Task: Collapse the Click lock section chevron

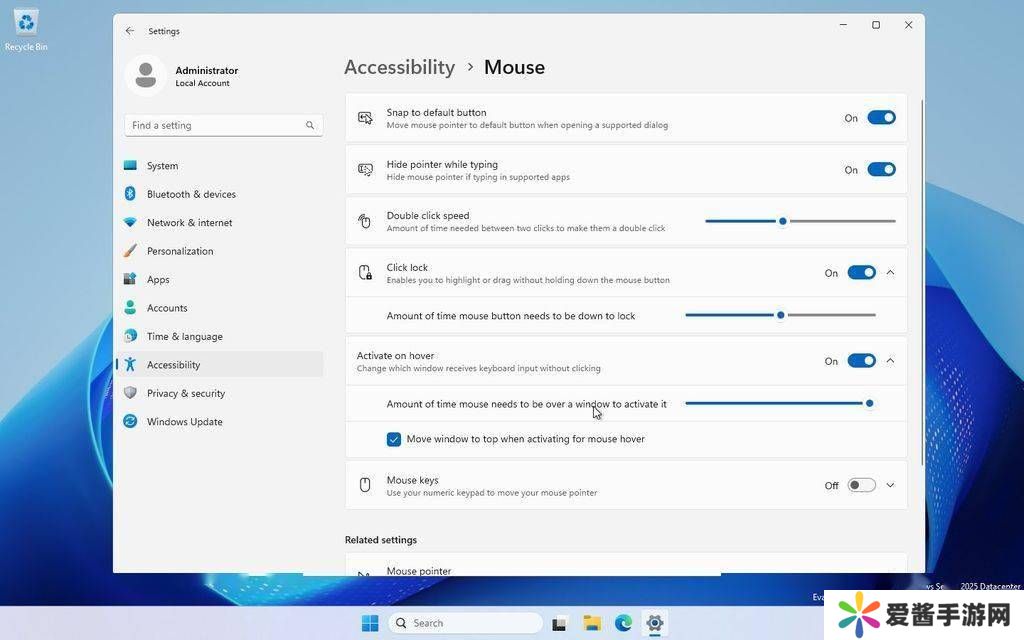Action: (890, 273)
